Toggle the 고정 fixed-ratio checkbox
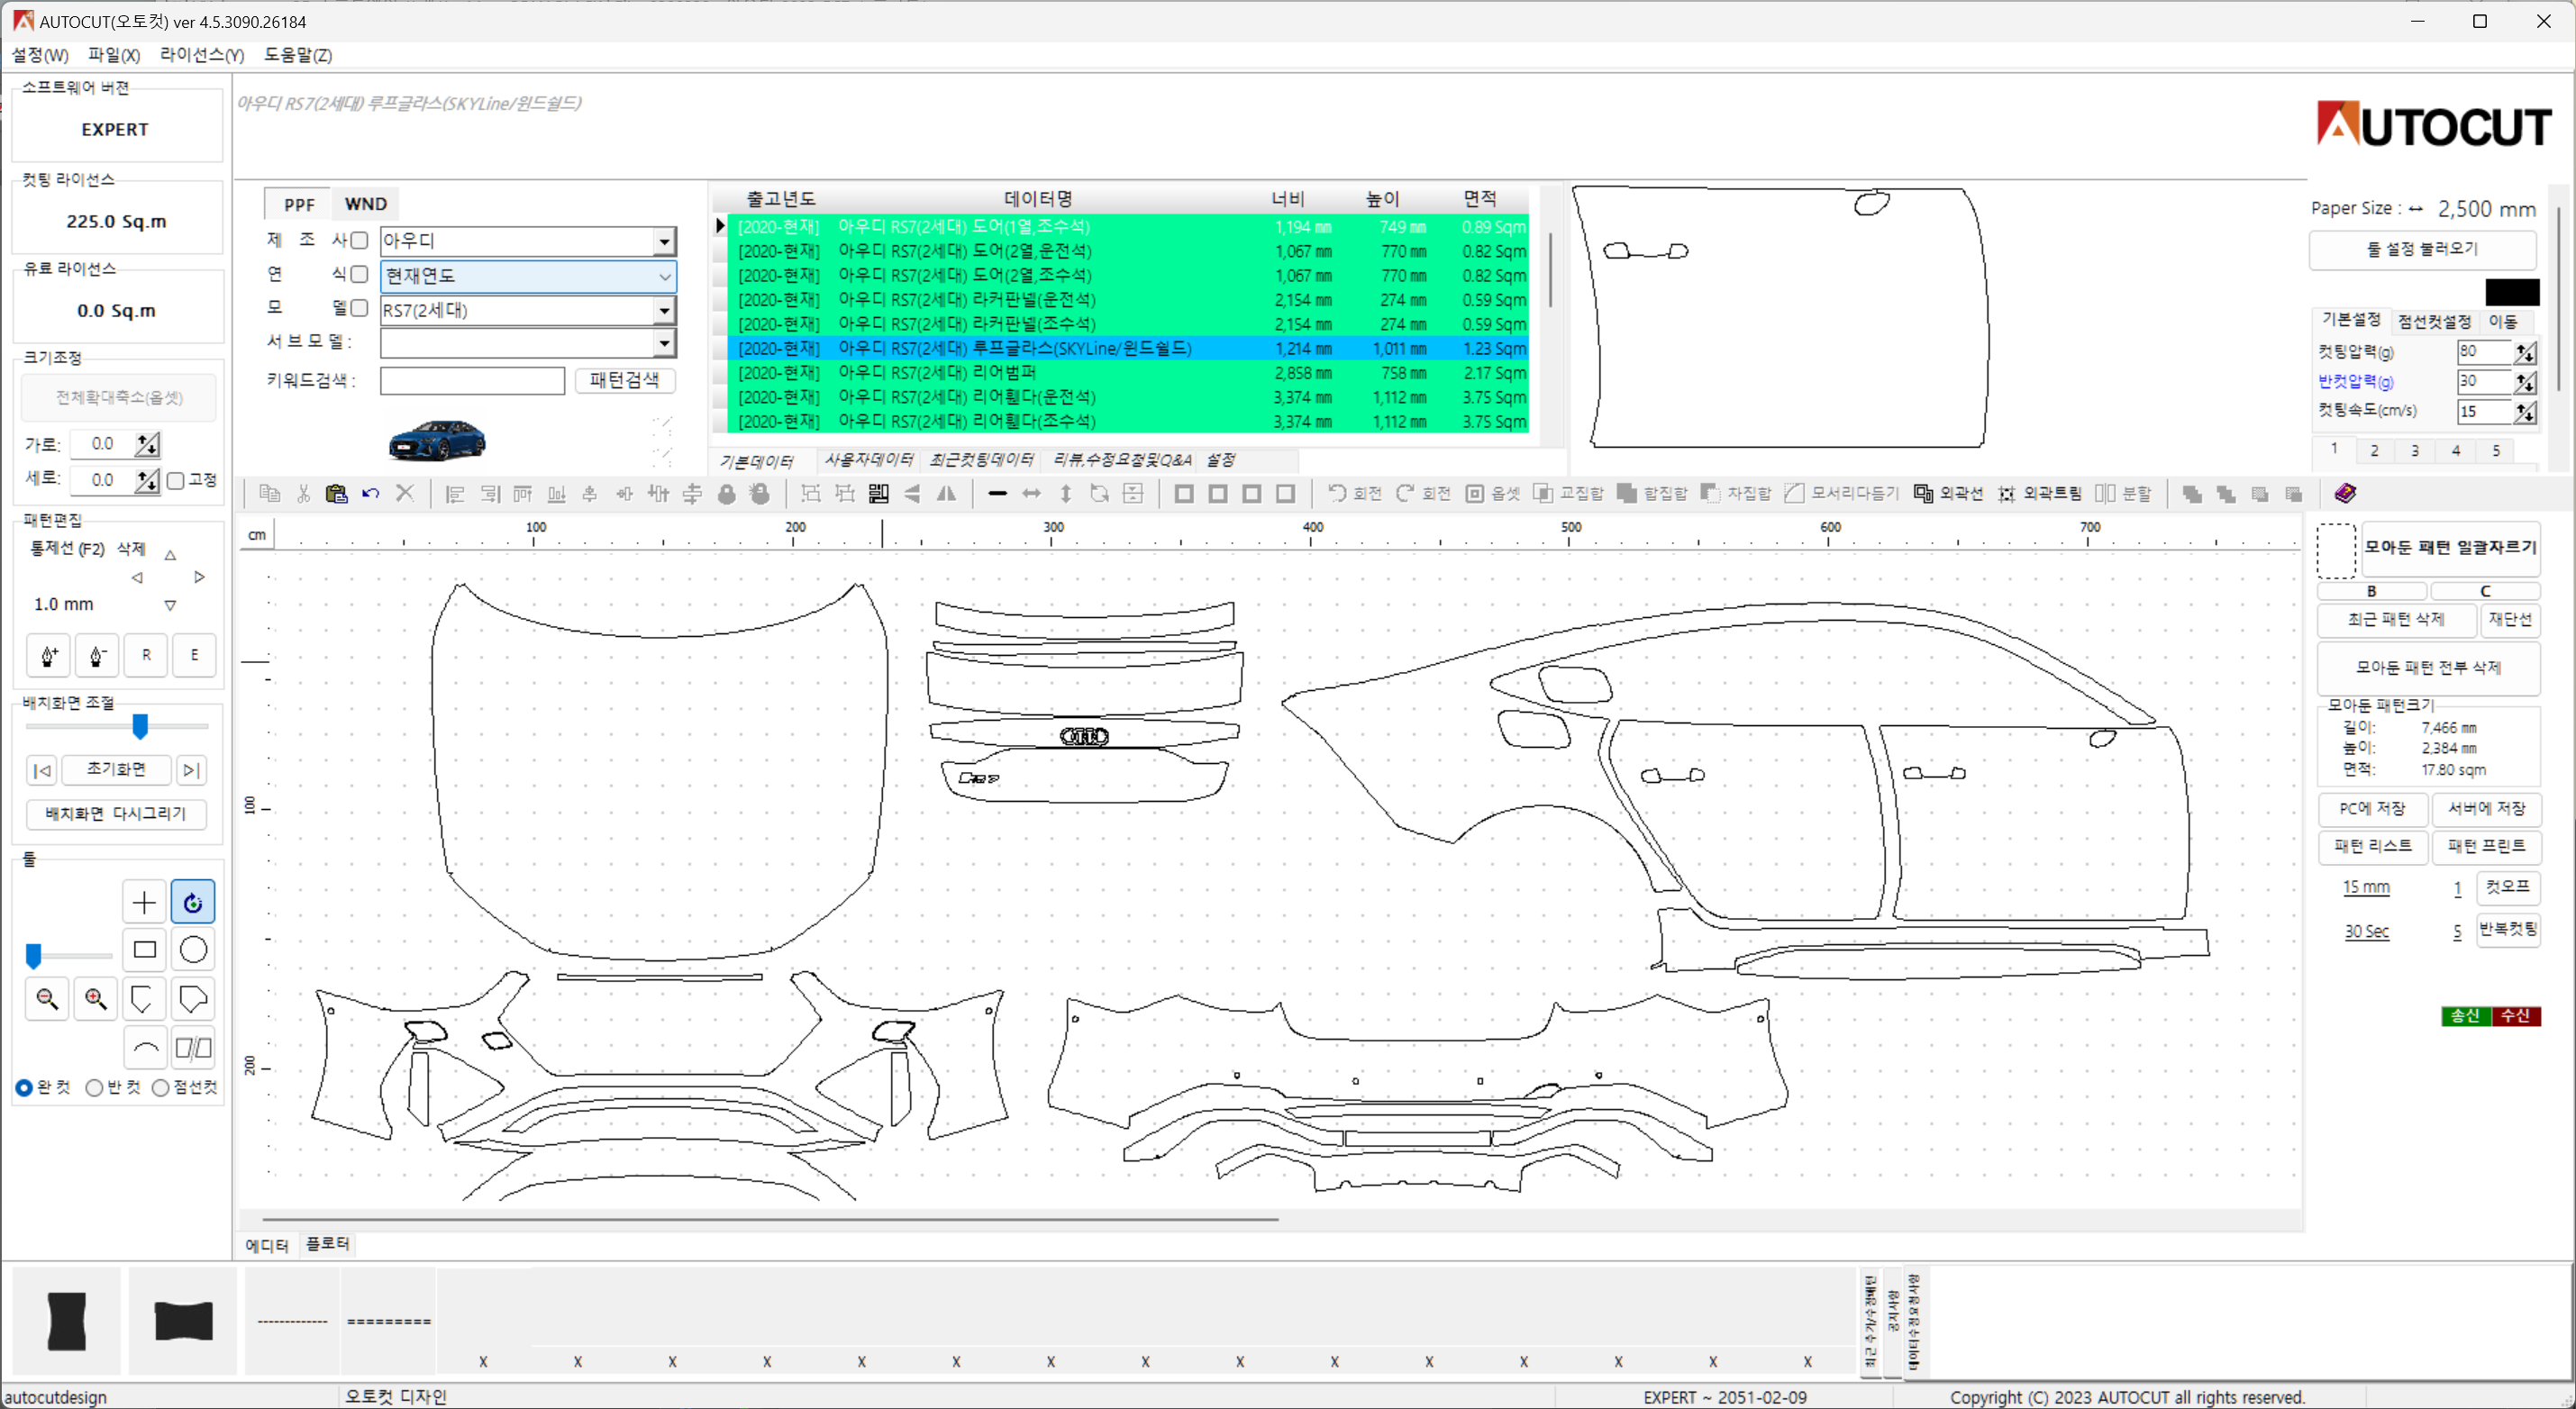The width and height of the screenshot is (2576, 1409). tap(176, 481)
